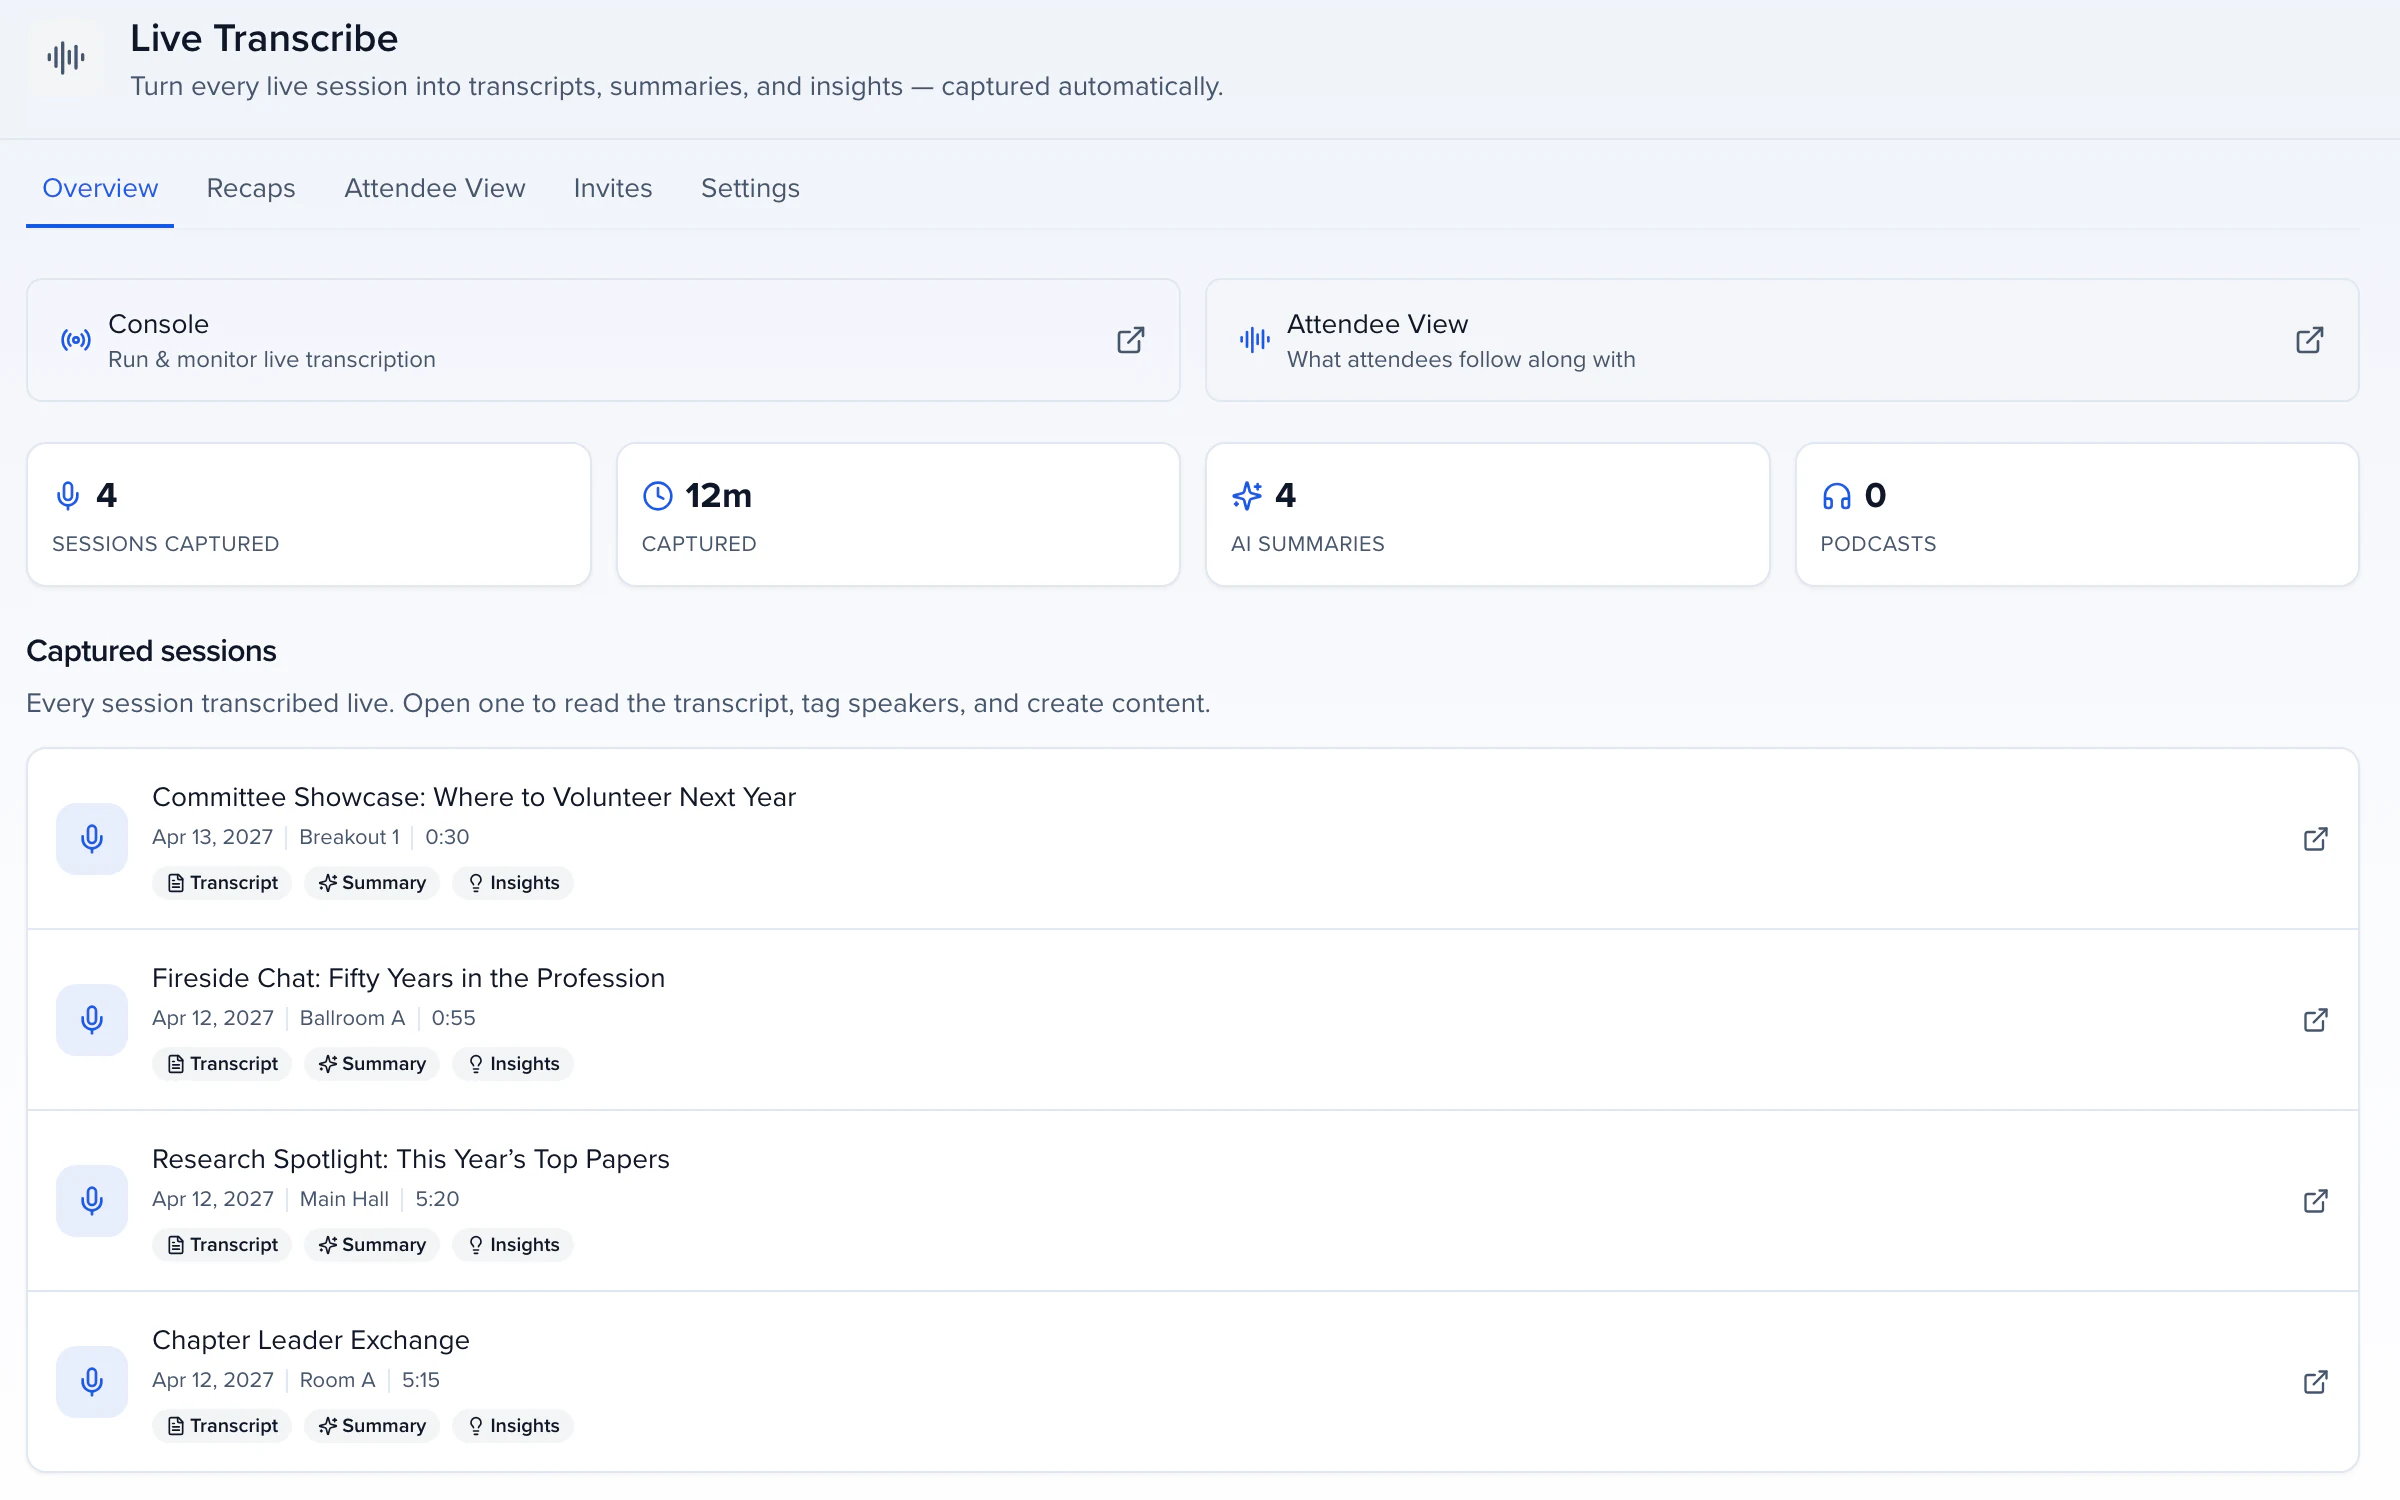Switch to the Recaps tab
Image resolution: width=2400 pixels, height=1500 pixels.
(251, 188)
